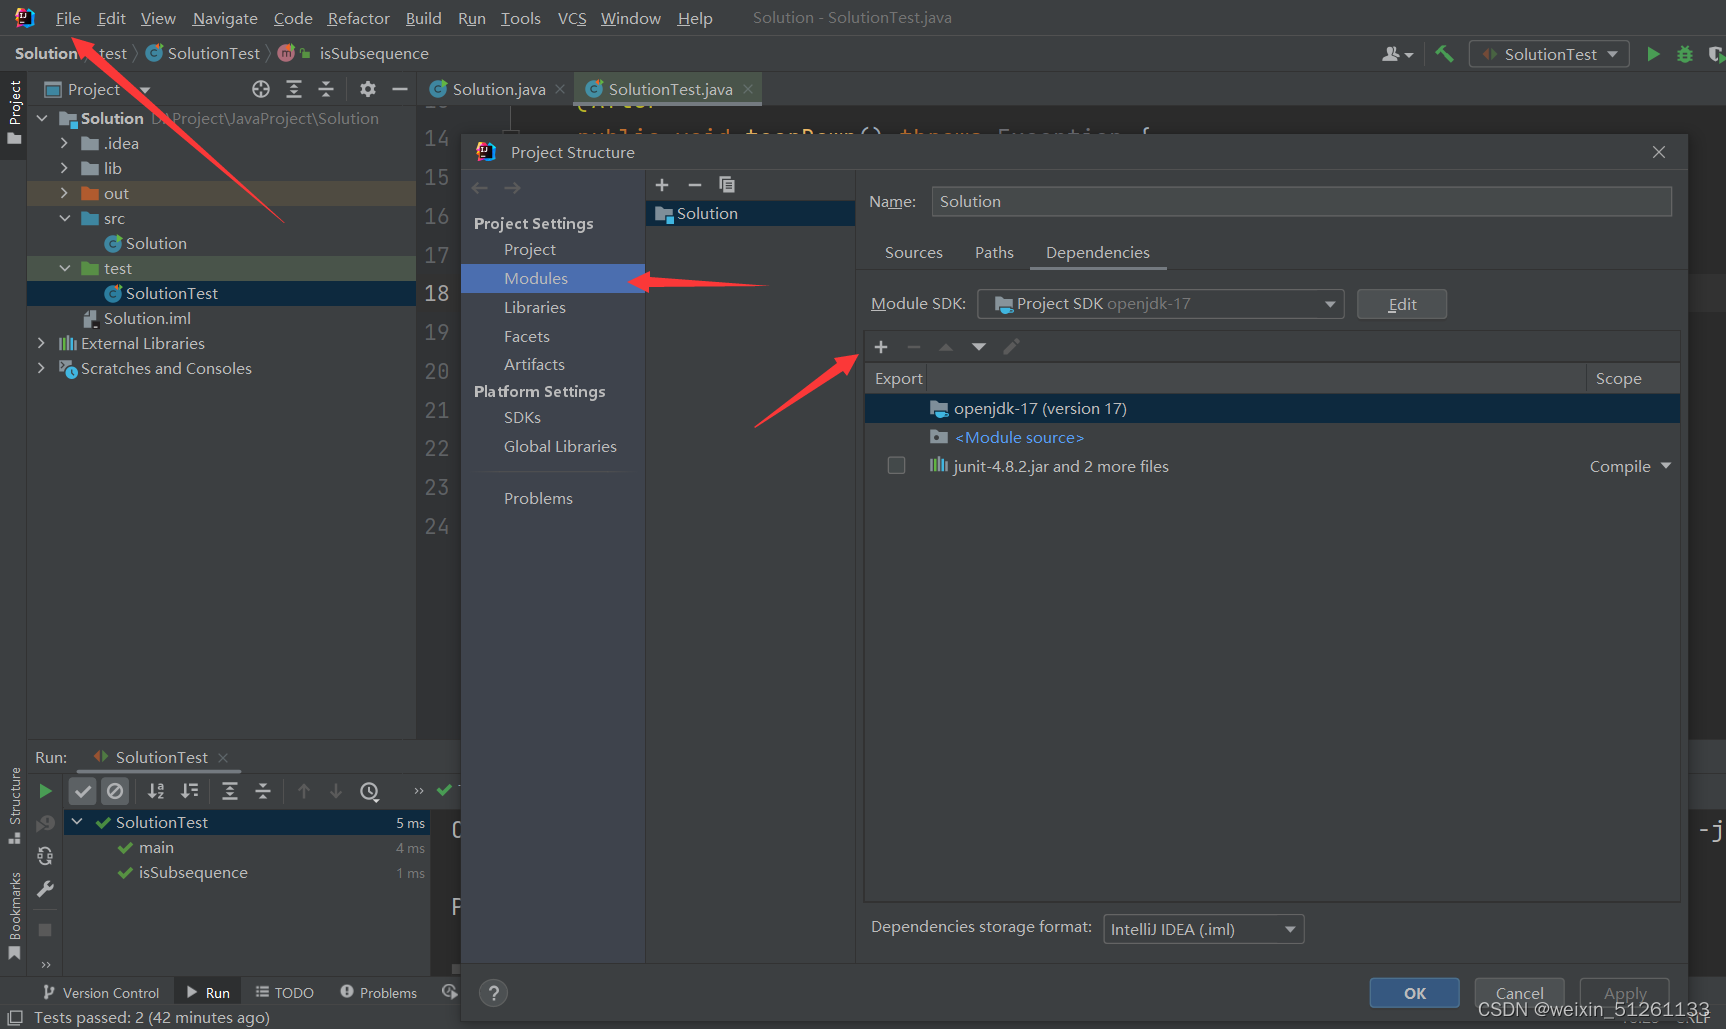This screenshot has height=1029, width=1726.
Task: Click the Run panel wrench settings icon
Action: tap(45, 889)
